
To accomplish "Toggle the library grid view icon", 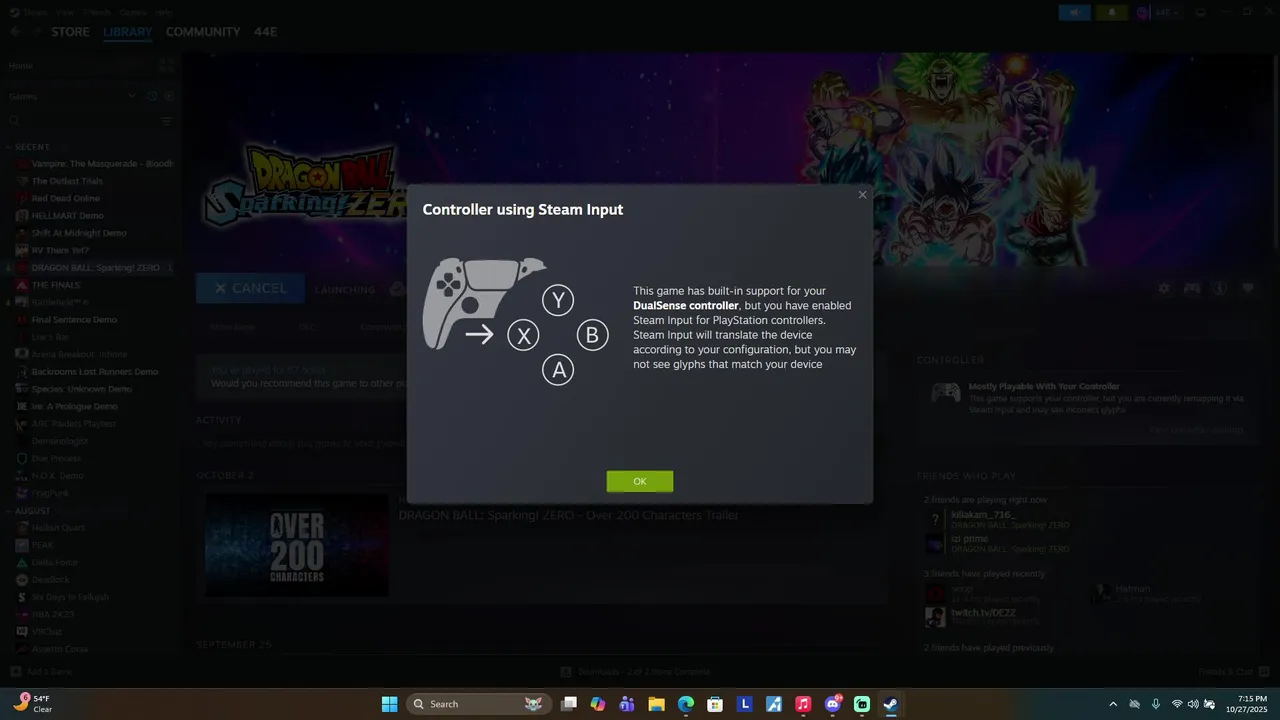I will click(x=166, y=66).
